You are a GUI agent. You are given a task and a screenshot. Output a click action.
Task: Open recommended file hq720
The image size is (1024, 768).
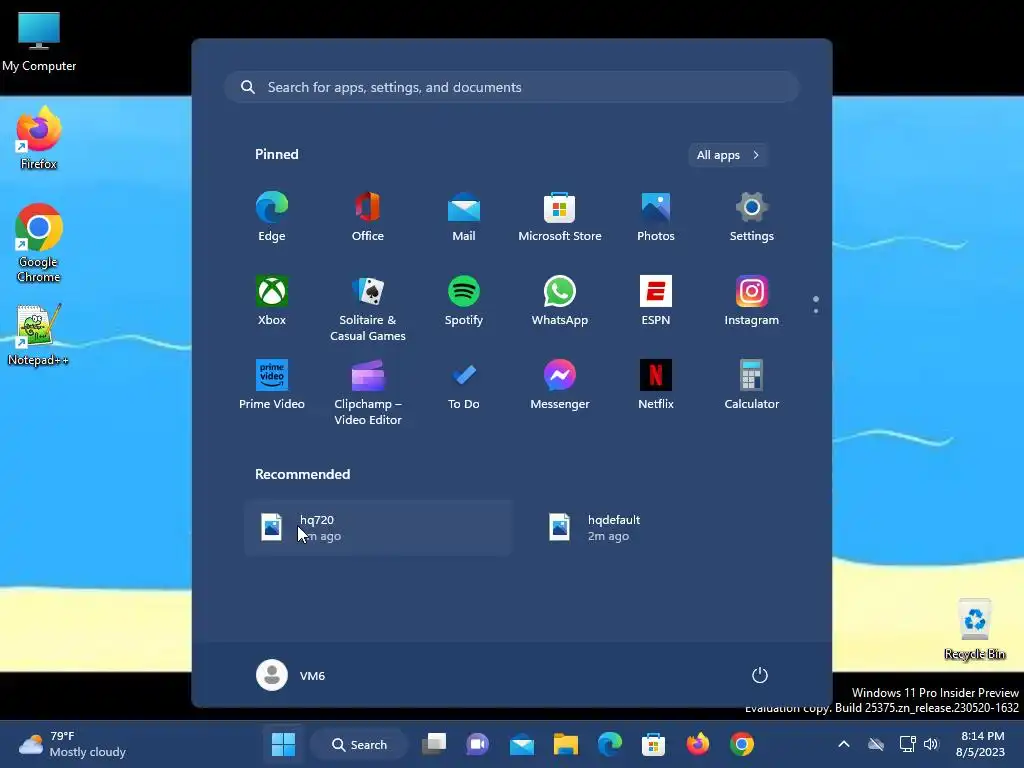coord(379,528)
